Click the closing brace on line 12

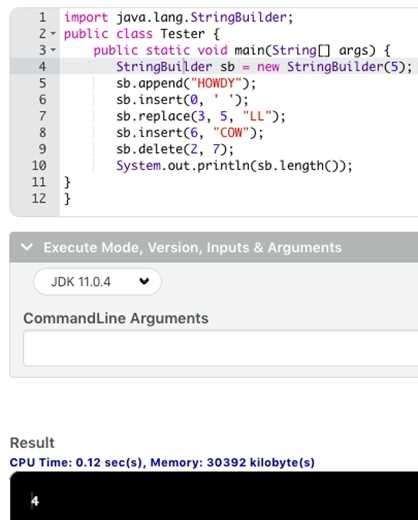[x=67, y=199]
